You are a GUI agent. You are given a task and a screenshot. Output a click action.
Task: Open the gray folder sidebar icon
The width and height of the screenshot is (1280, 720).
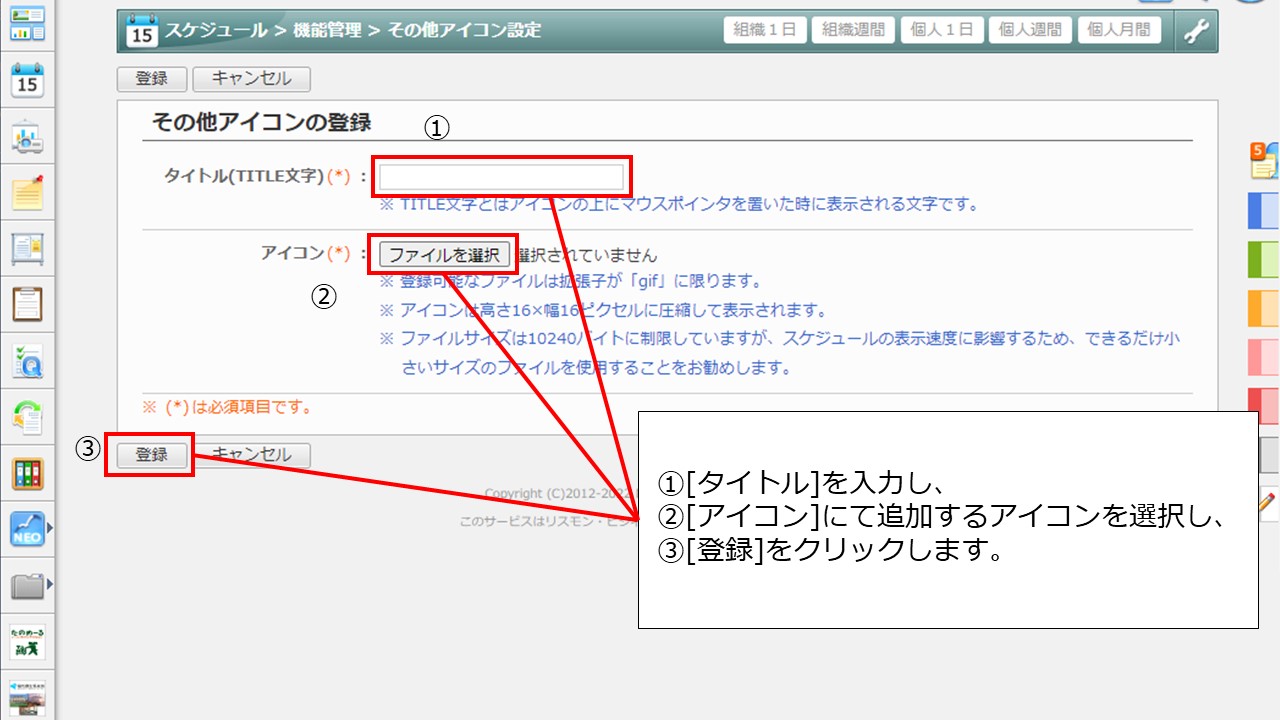(x=28, y=585)
